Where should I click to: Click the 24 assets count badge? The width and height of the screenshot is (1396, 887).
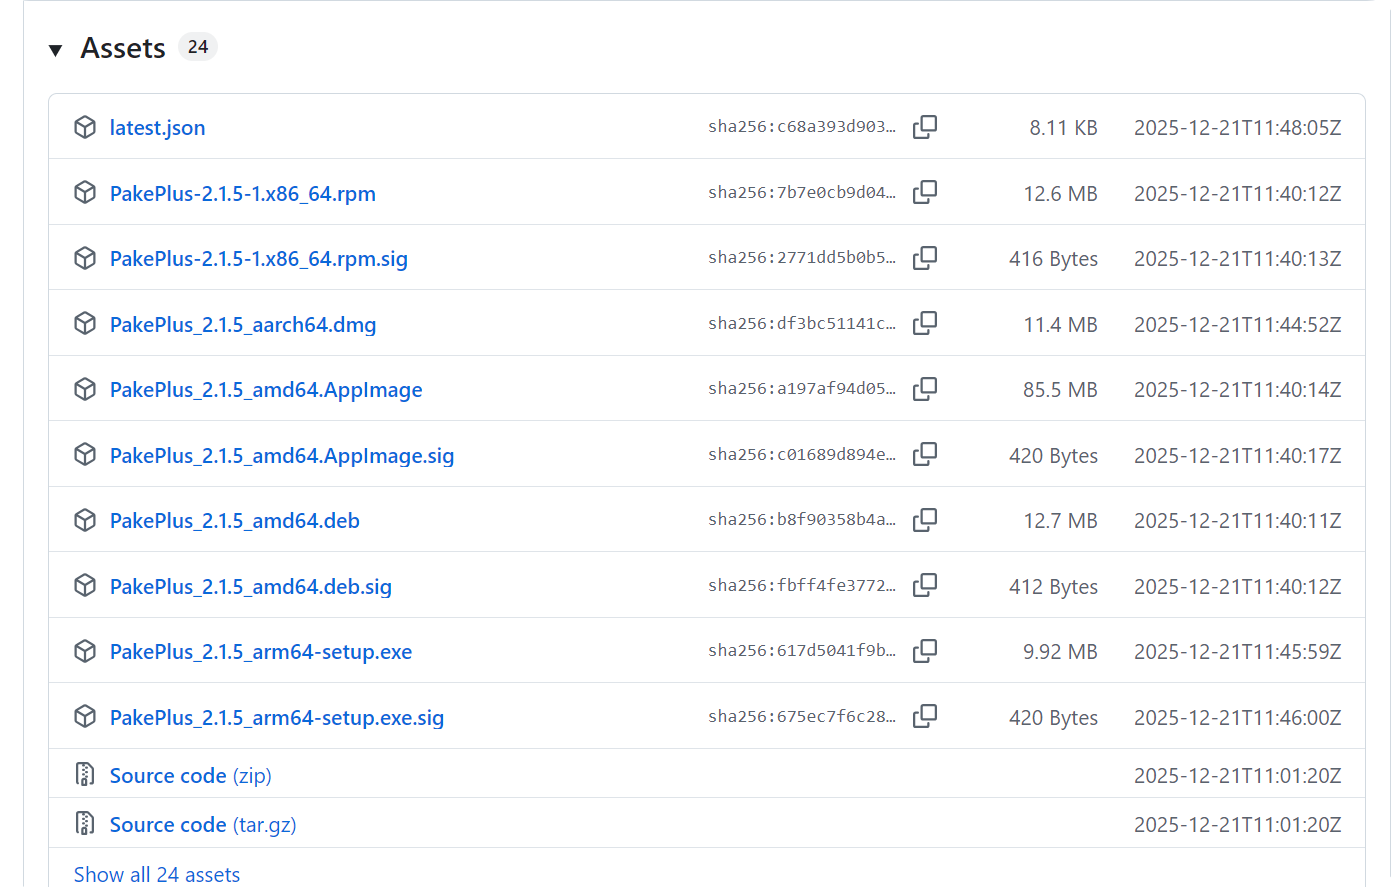click(x=198, y=47)
